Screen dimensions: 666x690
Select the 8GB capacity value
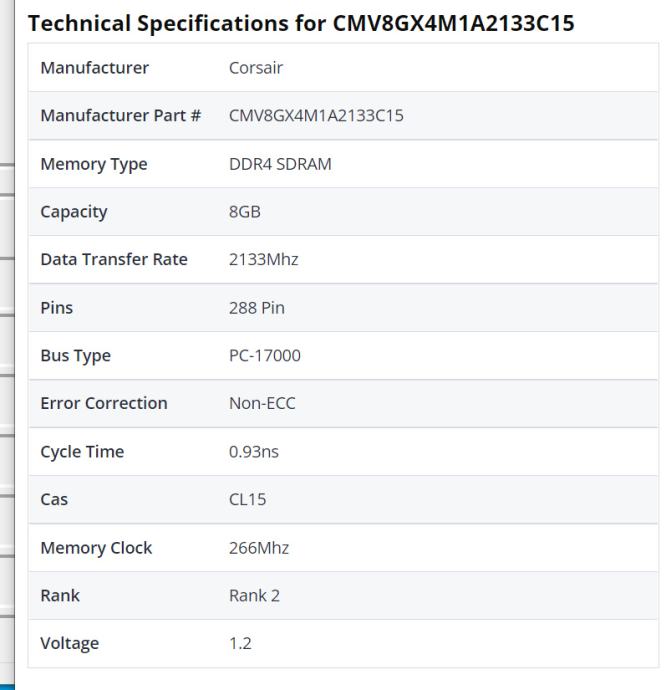(x=245, y=212)
